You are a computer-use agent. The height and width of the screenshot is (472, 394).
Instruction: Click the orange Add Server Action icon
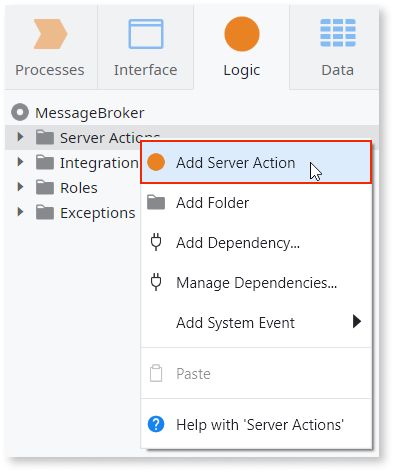(x=156, y=162)
